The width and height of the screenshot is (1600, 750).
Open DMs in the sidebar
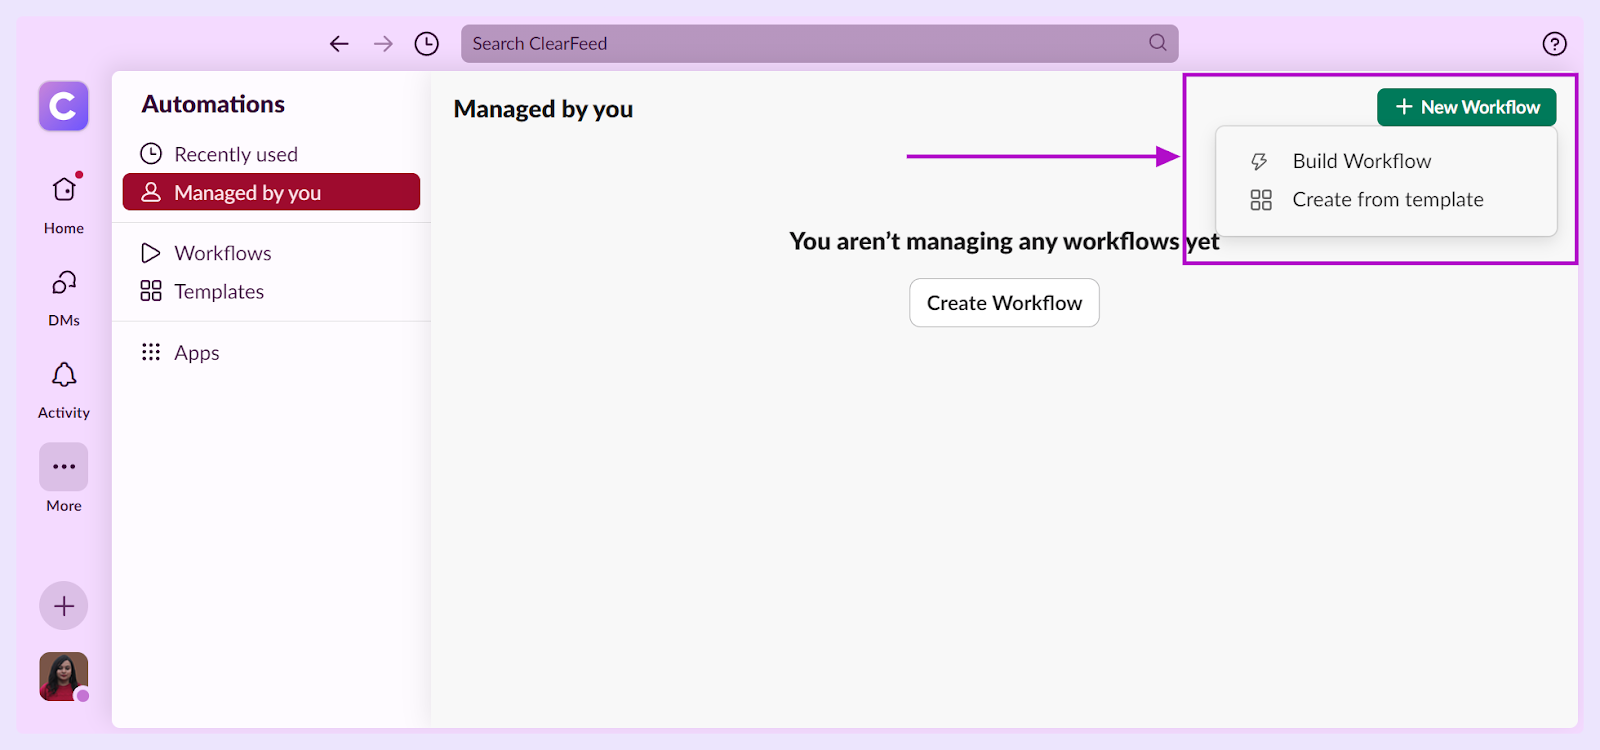(64, 298)
